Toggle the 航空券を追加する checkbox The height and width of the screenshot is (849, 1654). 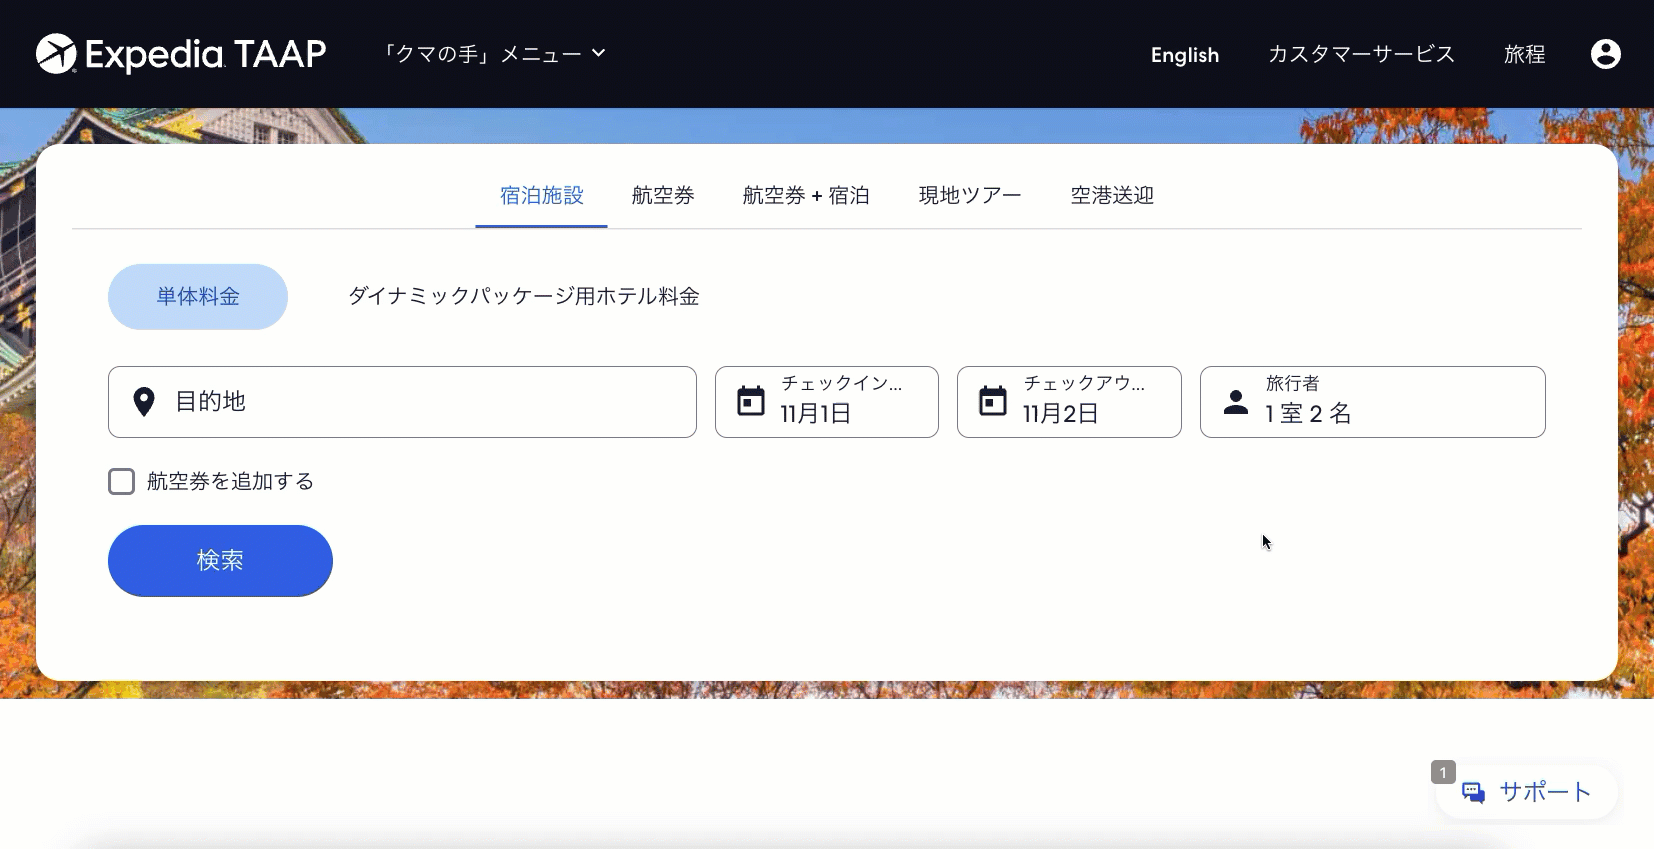click(121, 482)
